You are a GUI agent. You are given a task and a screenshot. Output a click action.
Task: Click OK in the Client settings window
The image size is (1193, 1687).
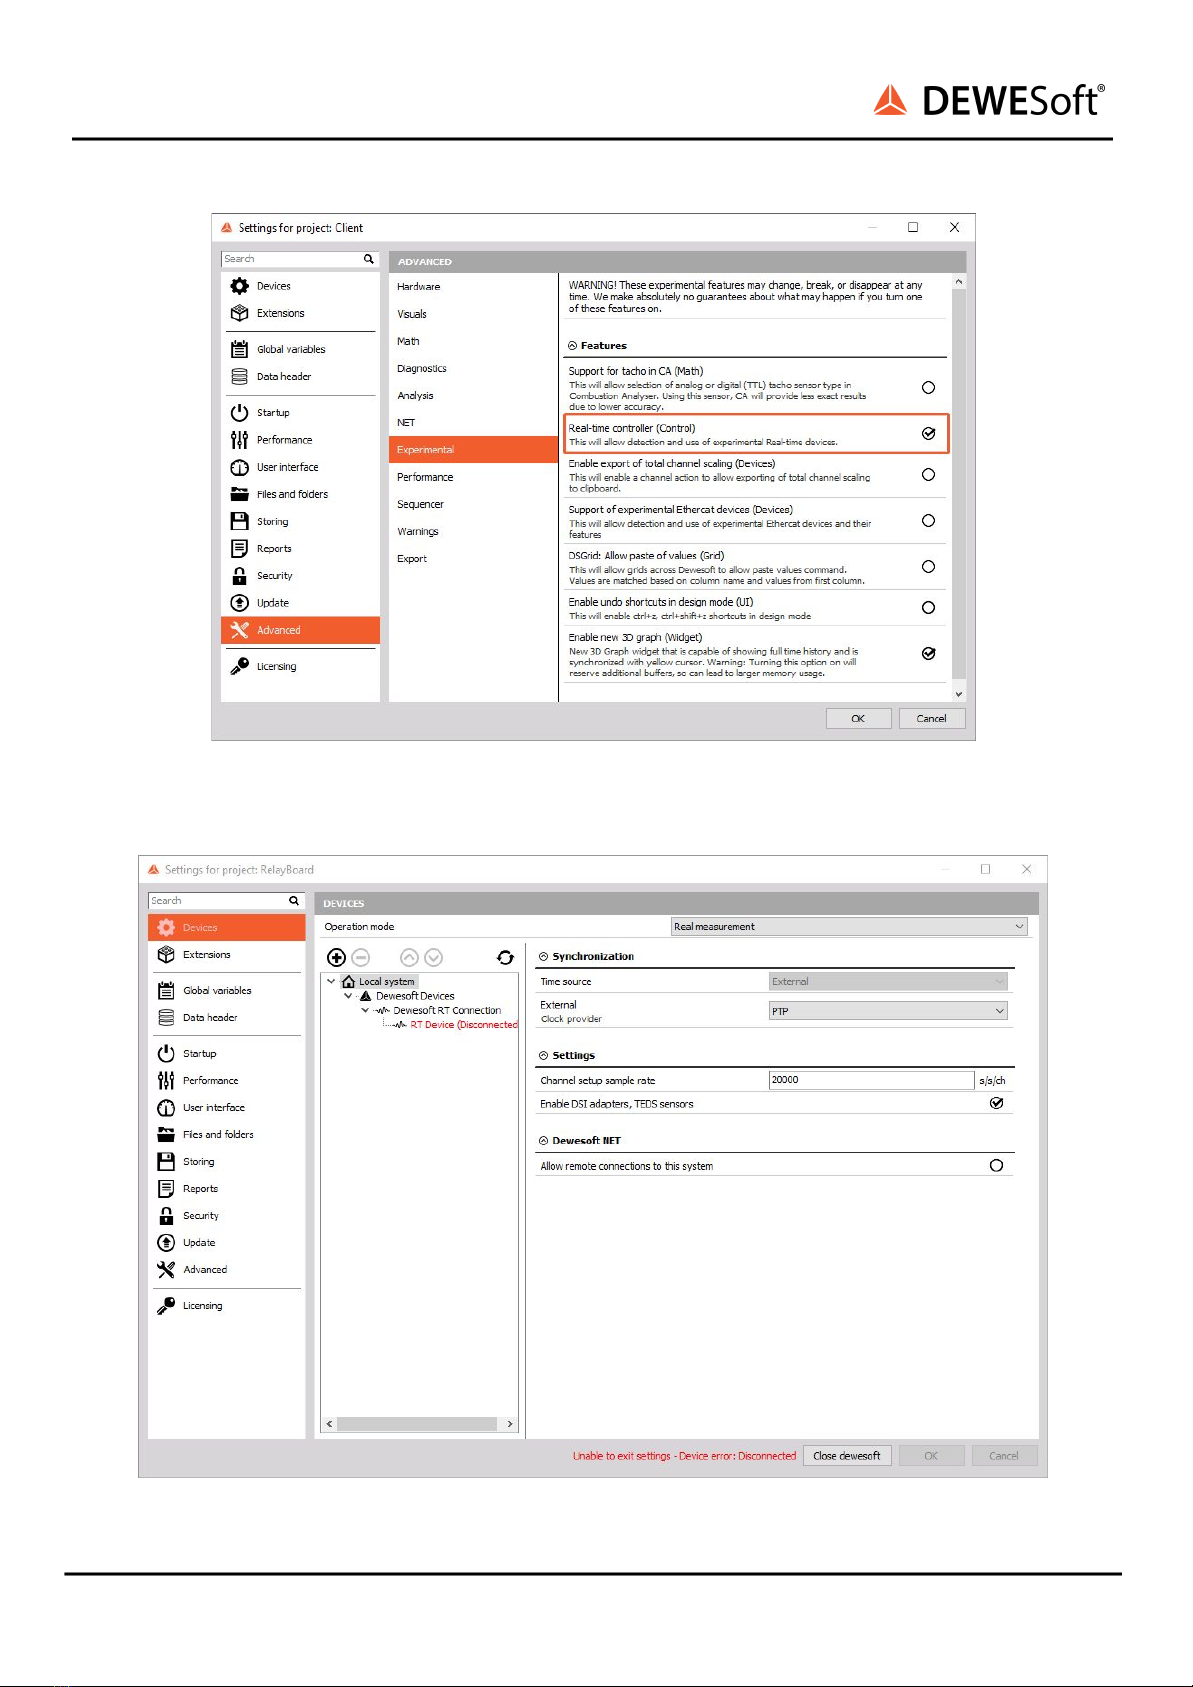click(858, 718)
